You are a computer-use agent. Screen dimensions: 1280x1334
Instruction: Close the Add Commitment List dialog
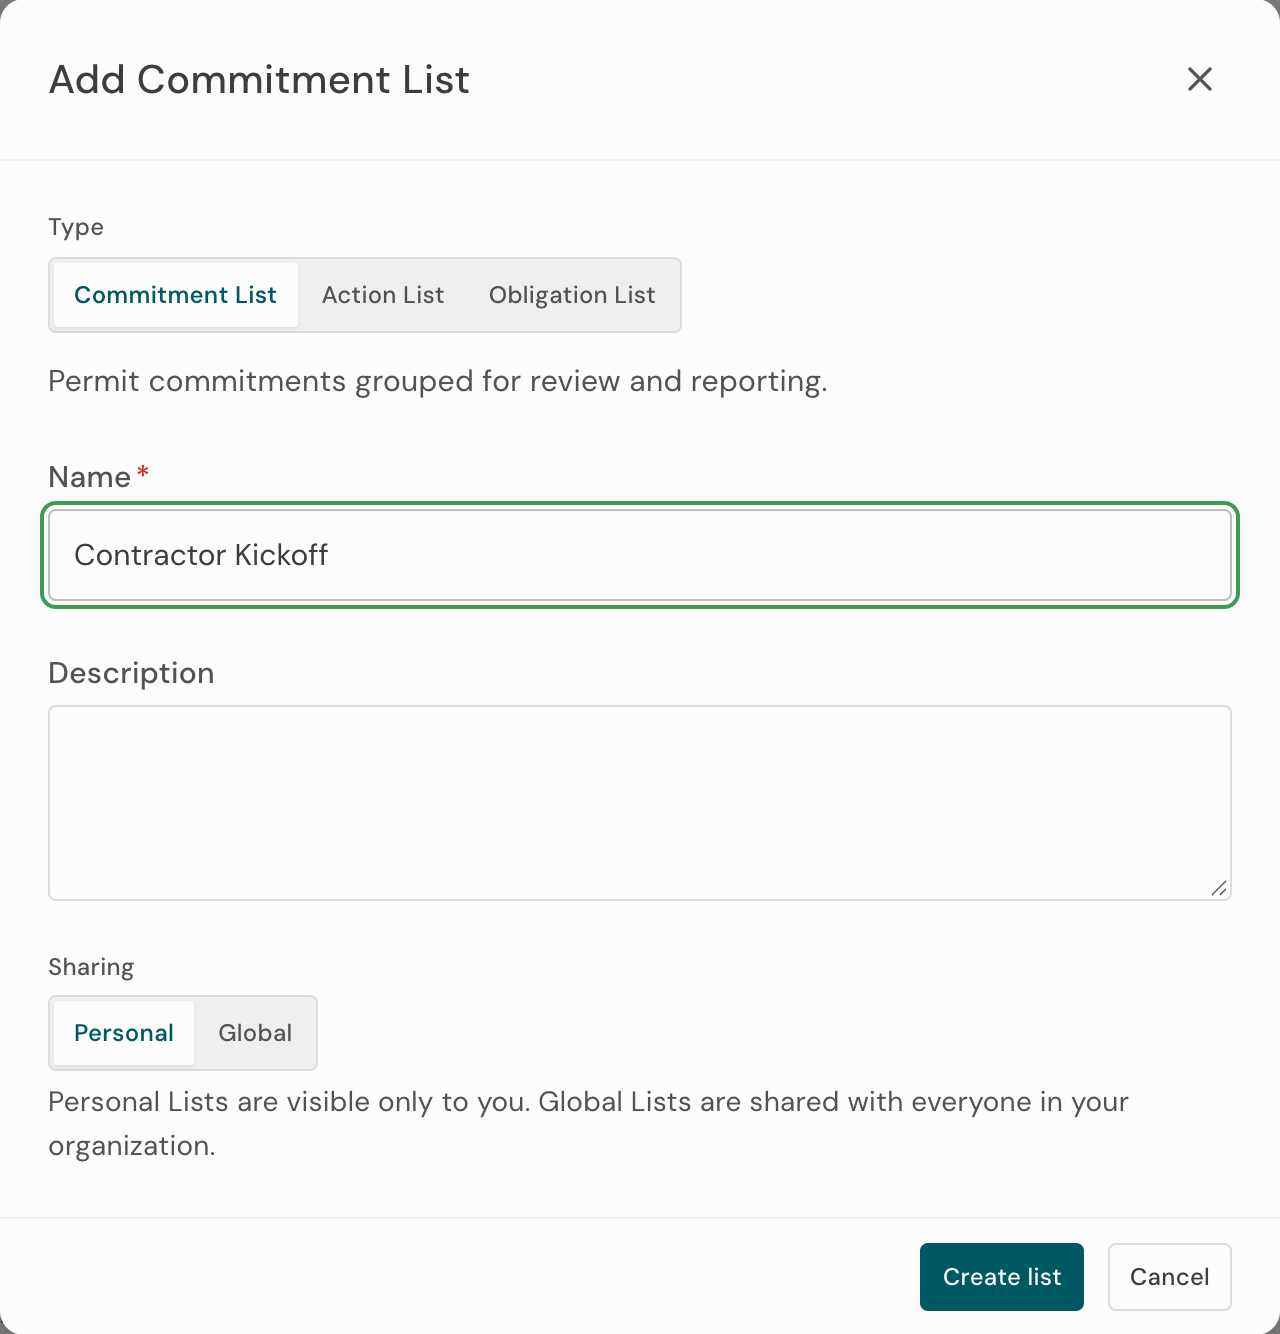click(1199, 79)
